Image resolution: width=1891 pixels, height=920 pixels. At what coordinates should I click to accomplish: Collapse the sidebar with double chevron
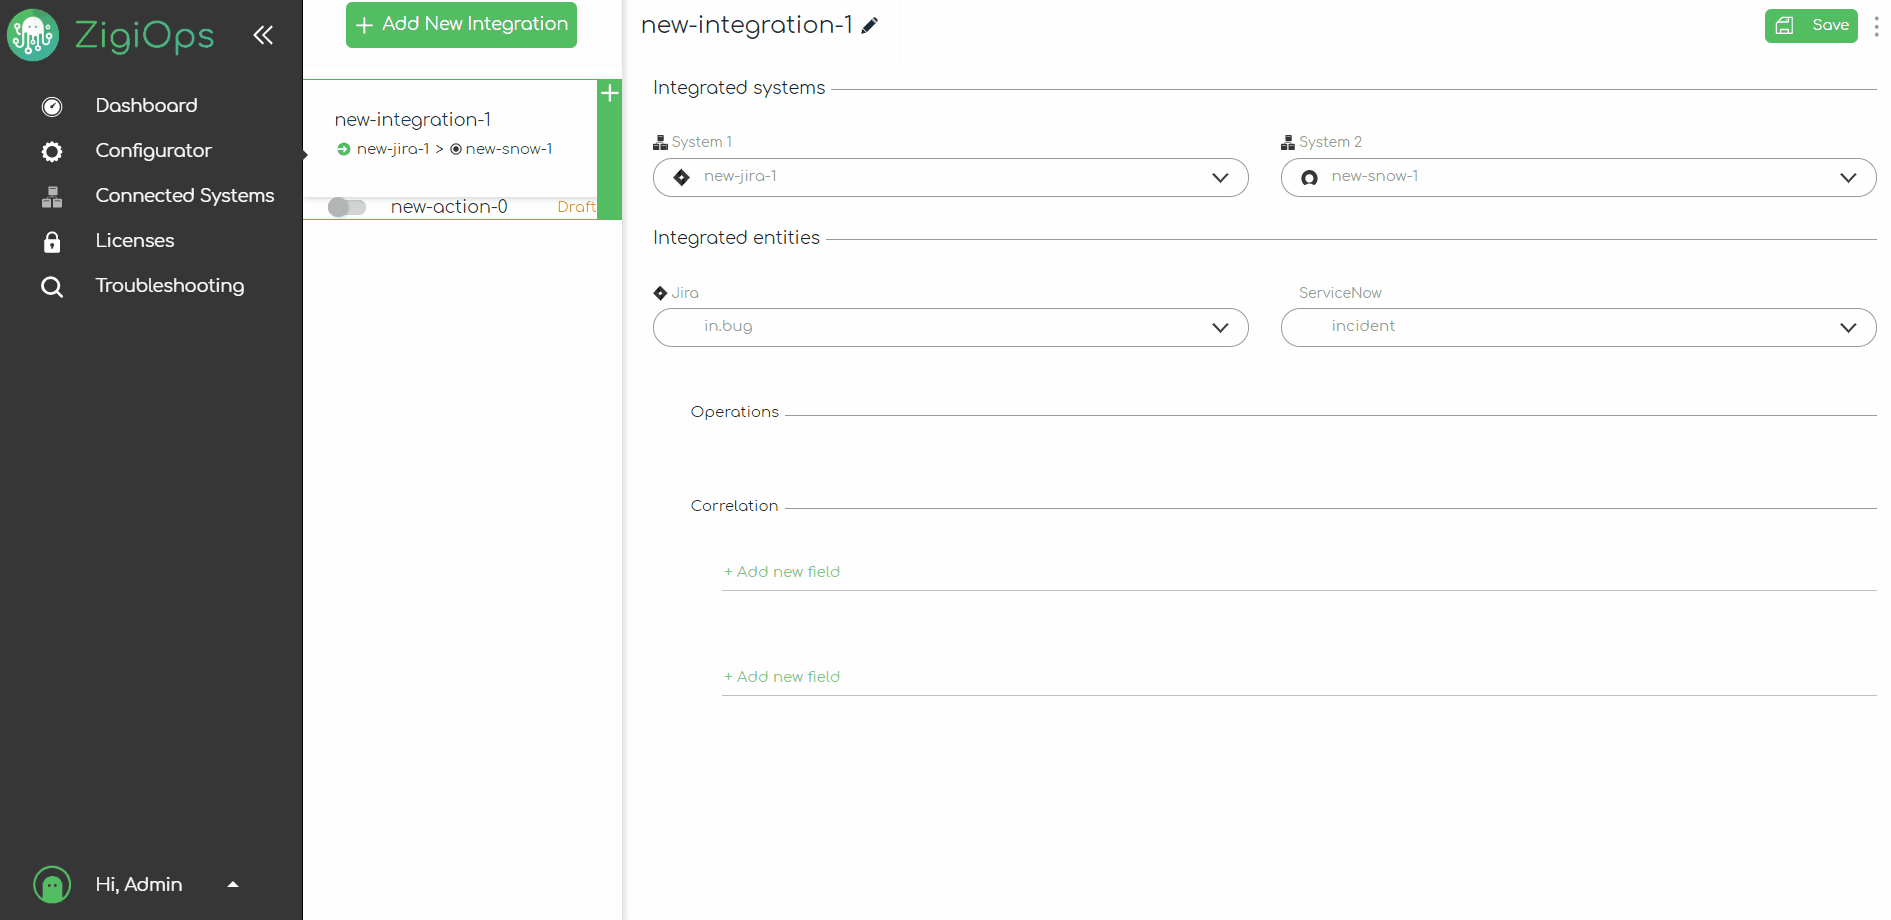[x=263, y=36]
